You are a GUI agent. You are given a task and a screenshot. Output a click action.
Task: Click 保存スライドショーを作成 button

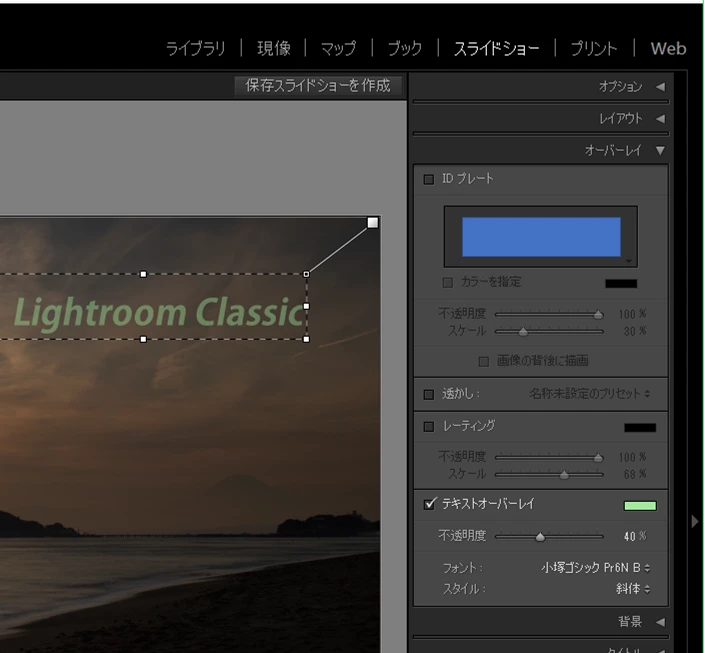click(318, 85)
